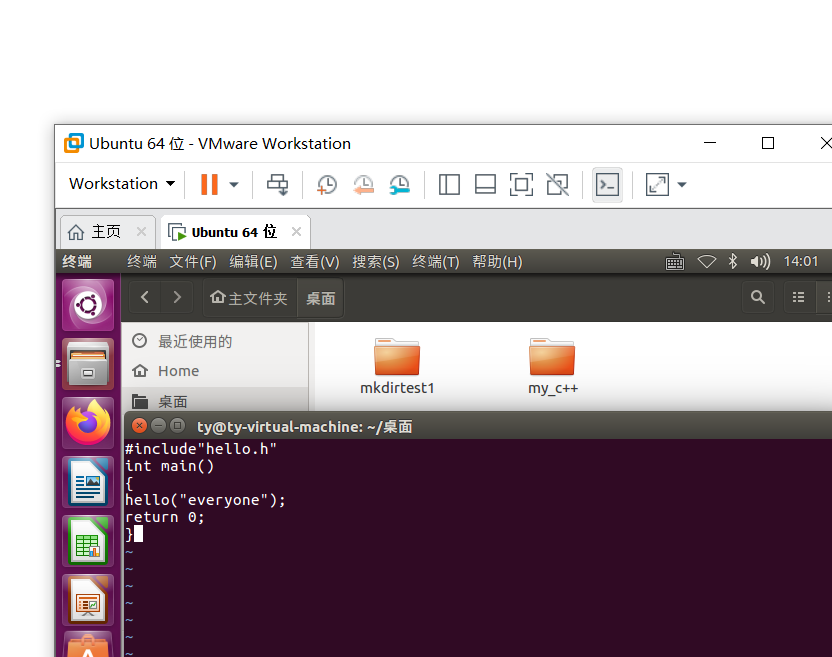Revert the virtual machine to its snapshot
The image size is (832, 657).
click(x=363, y=185)
